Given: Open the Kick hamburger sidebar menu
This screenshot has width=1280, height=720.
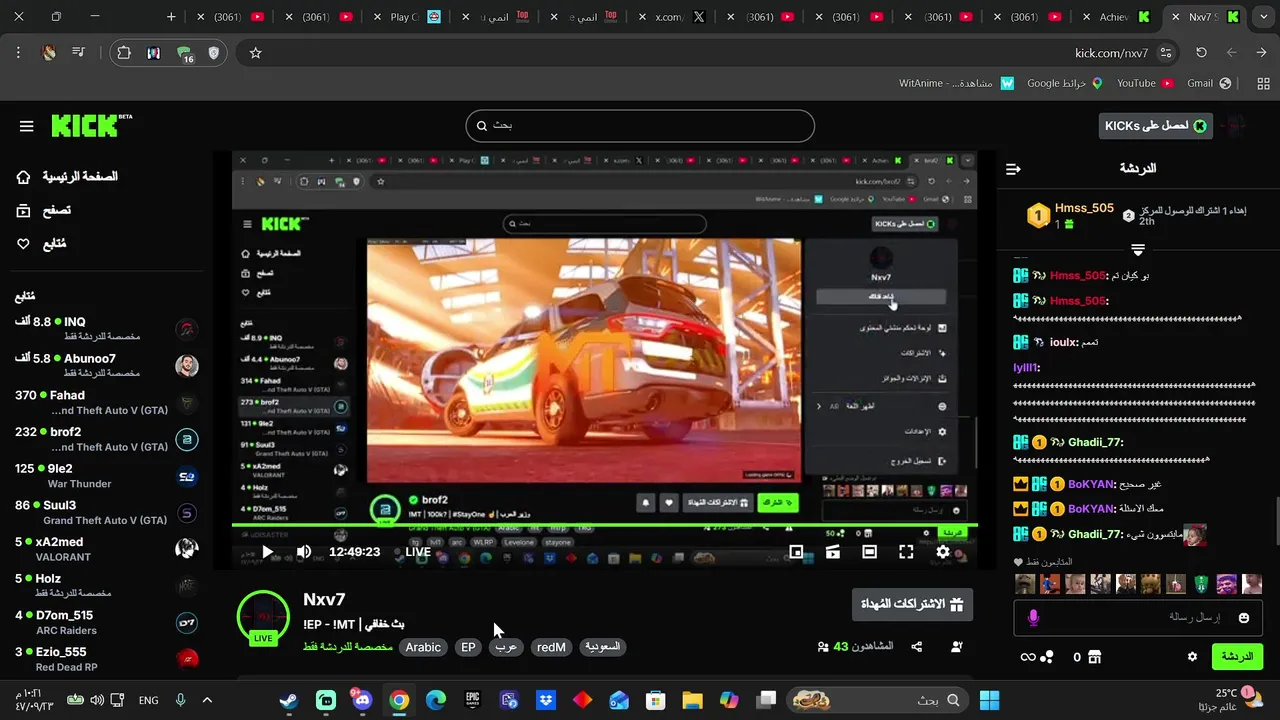Looking at the screenshot, I should coord(27,126).
